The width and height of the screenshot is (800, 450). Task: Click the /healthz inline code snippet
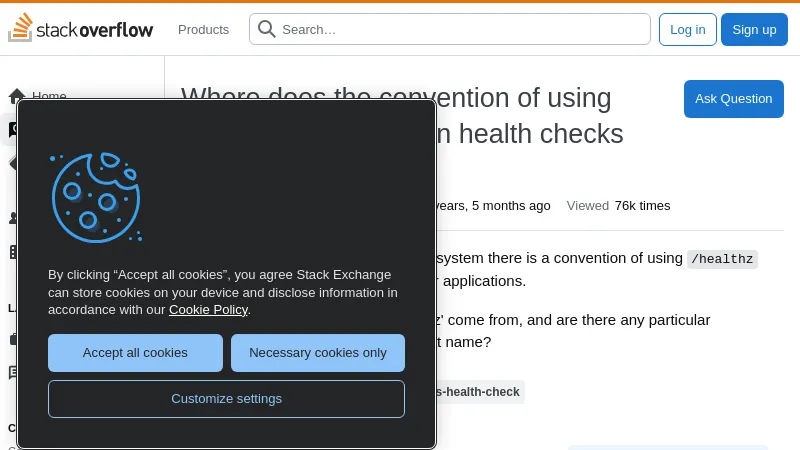tap(722, 259)
